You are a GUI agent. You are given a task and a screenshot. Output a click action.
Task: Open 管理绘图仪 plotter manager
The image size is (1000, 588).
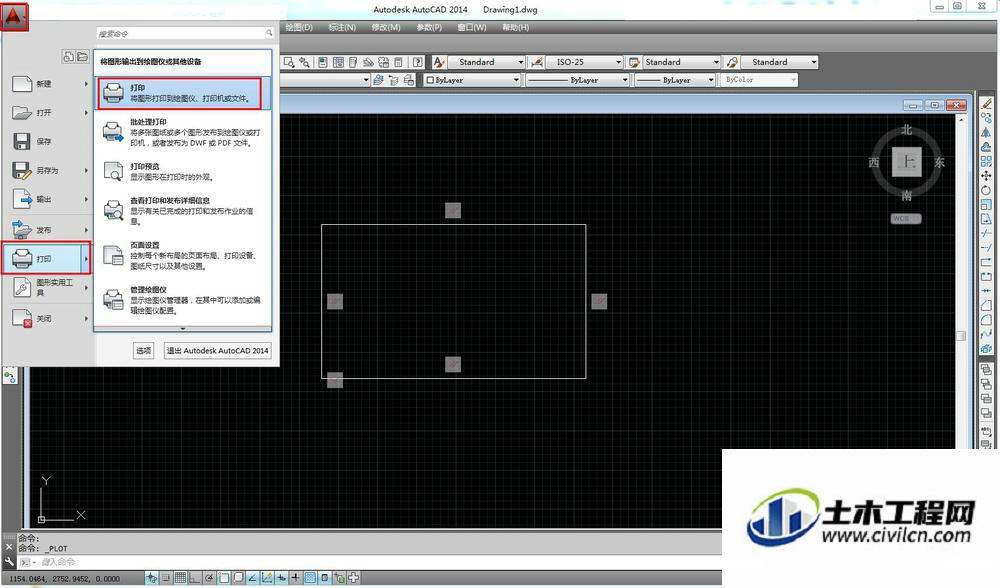pos(182,300)
